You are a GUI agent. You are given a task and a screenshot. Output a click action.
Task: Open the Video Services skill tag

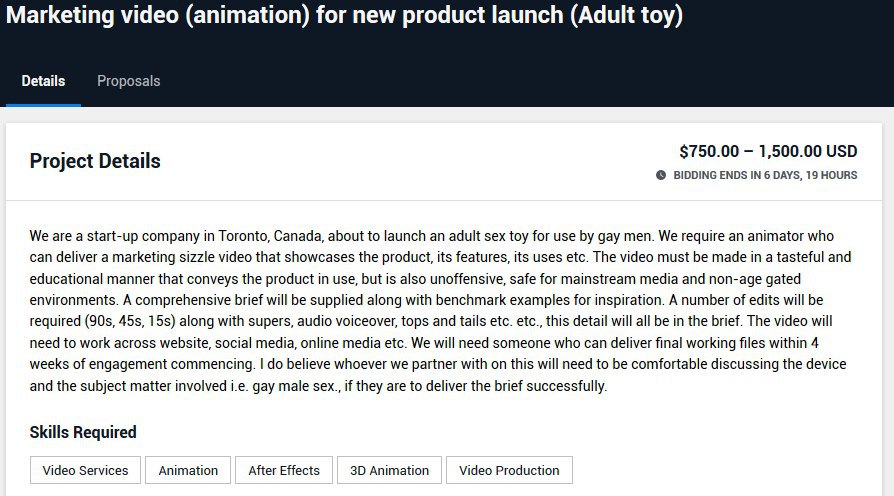pos(86,470)
